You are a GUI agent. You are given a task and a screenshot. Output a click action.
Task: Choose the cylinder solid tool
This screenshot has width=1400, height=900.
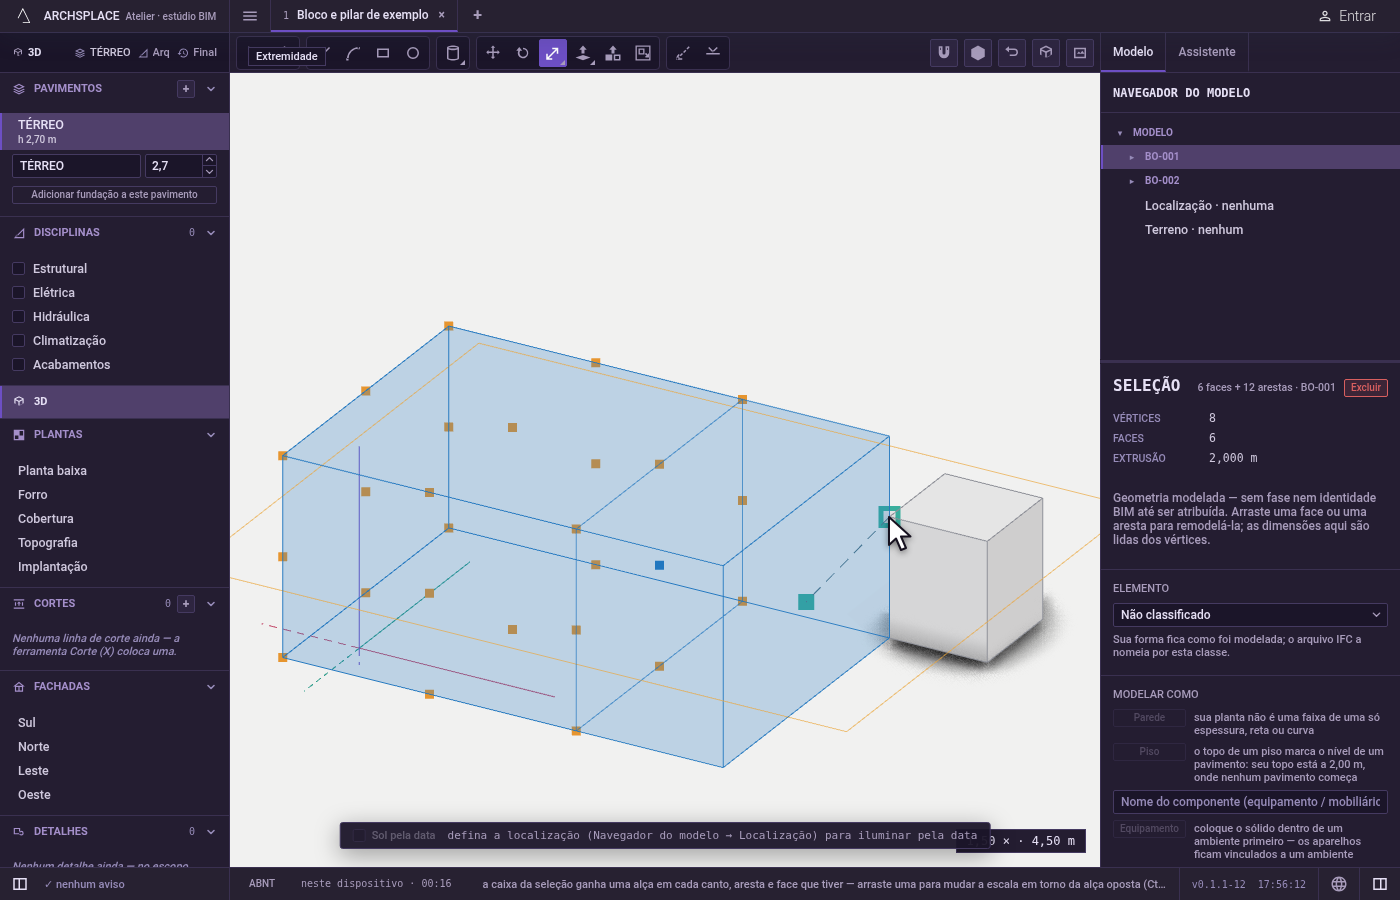pyautogui.click(x=453, y=53)
